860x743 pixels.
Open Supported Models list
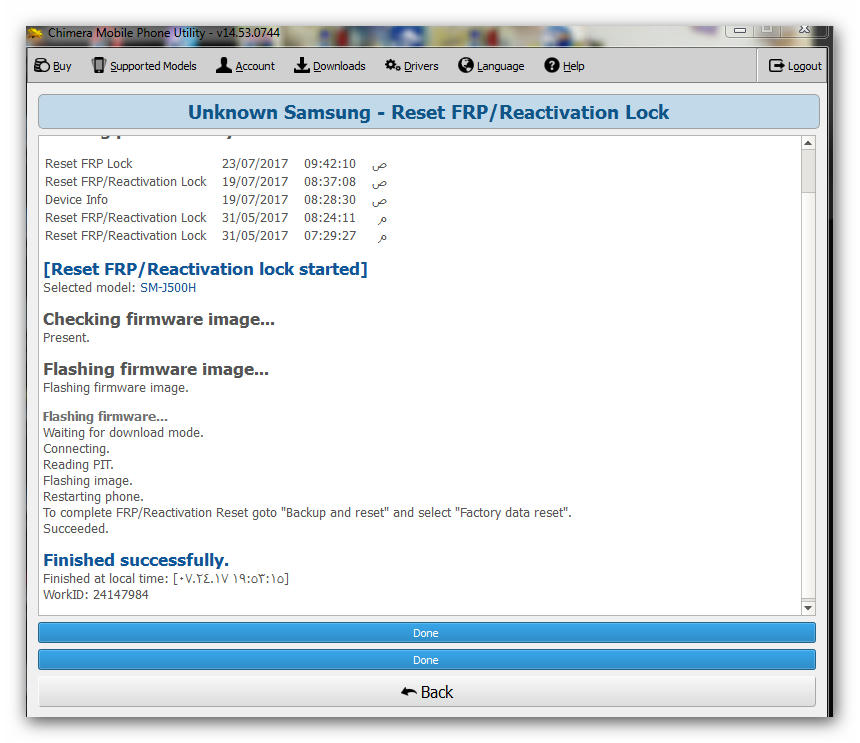(144, 66)
